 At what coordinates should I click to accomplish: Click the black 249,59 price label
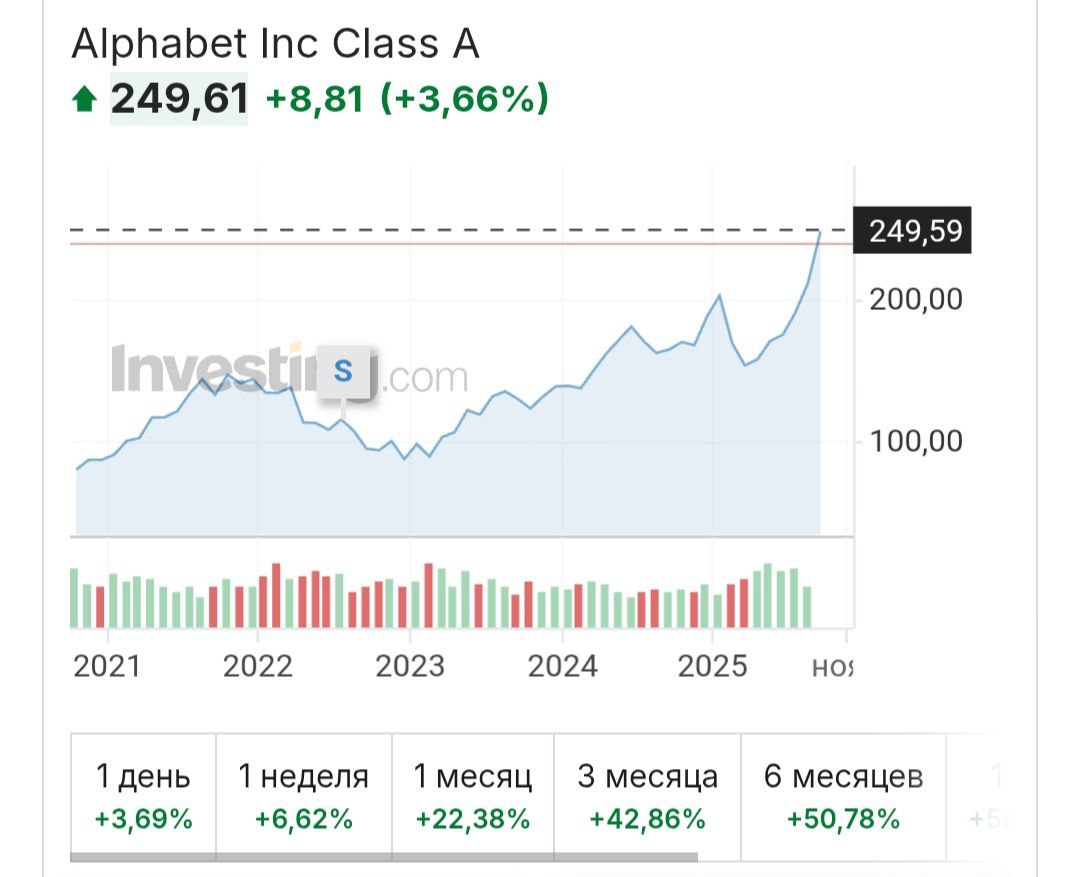(914, 232)
